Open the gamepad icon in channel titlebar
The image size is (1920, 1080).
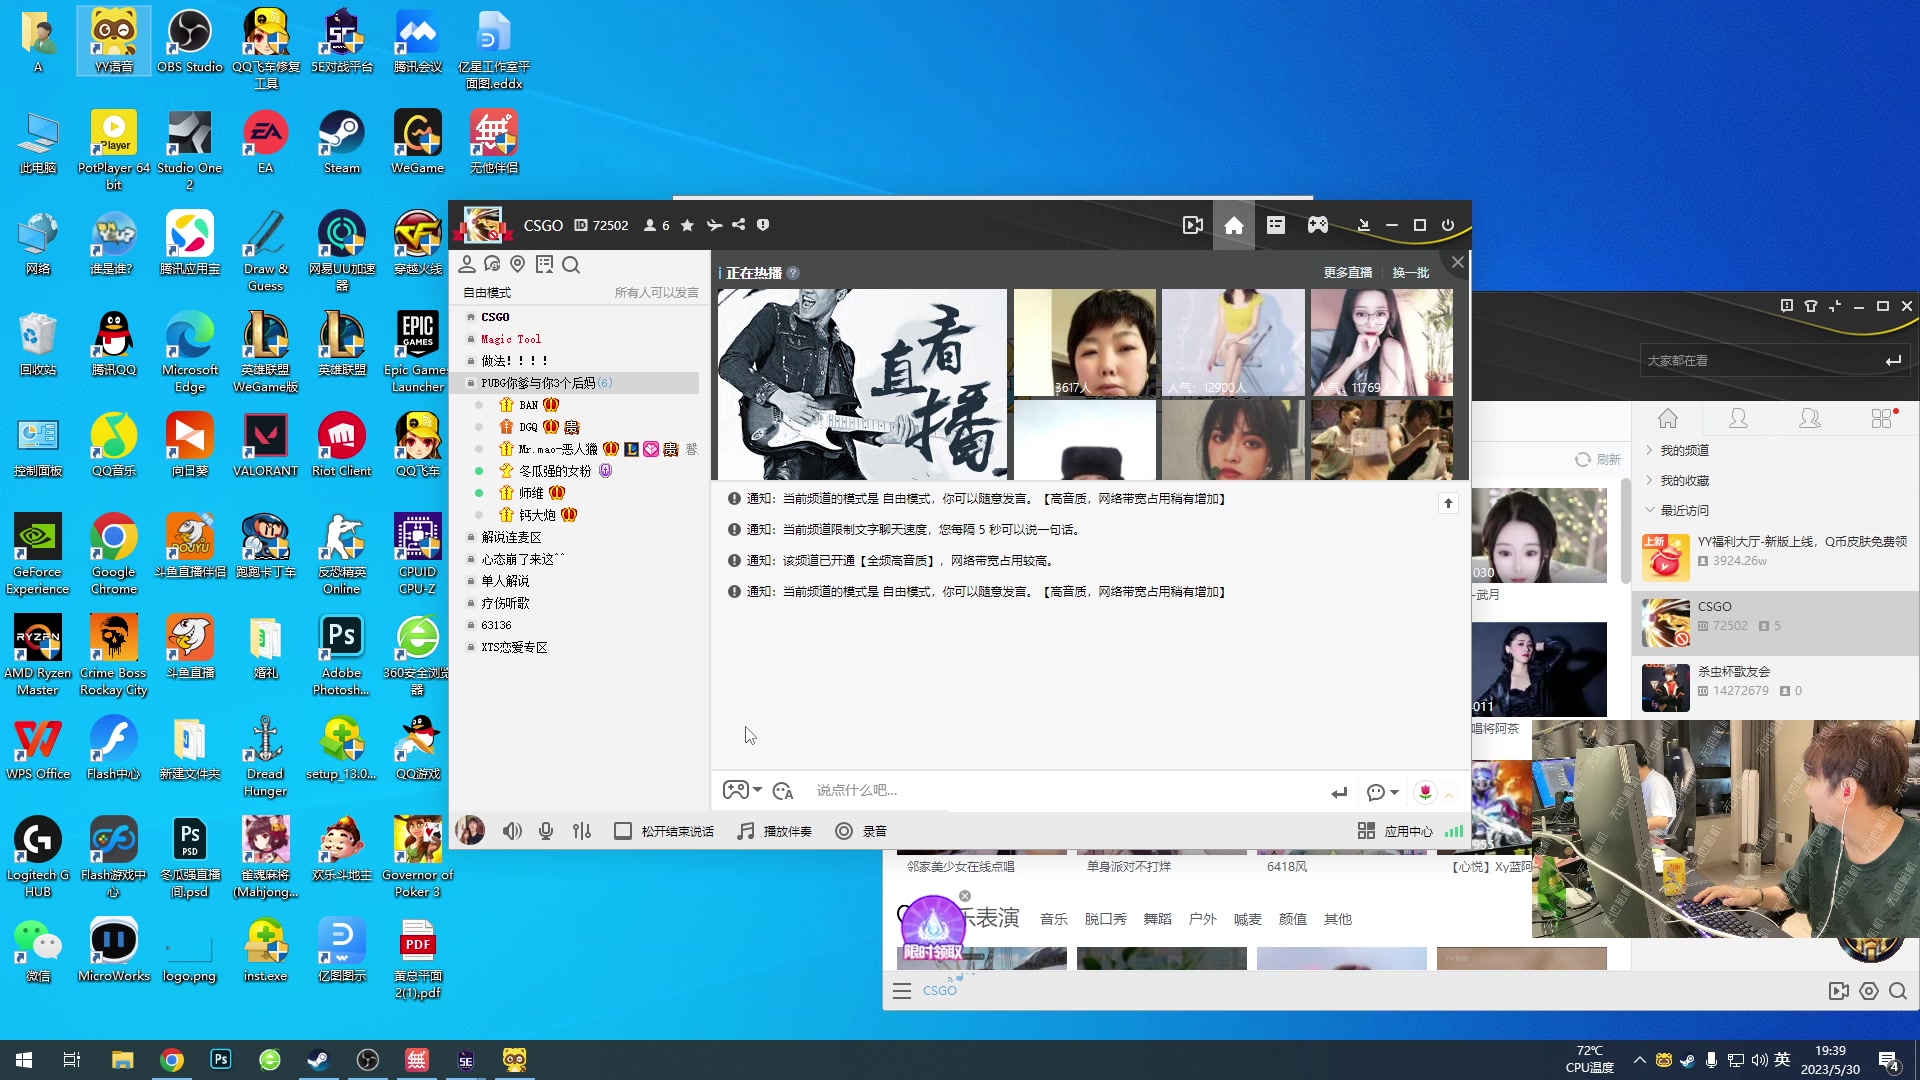(x=1318, y=226)
